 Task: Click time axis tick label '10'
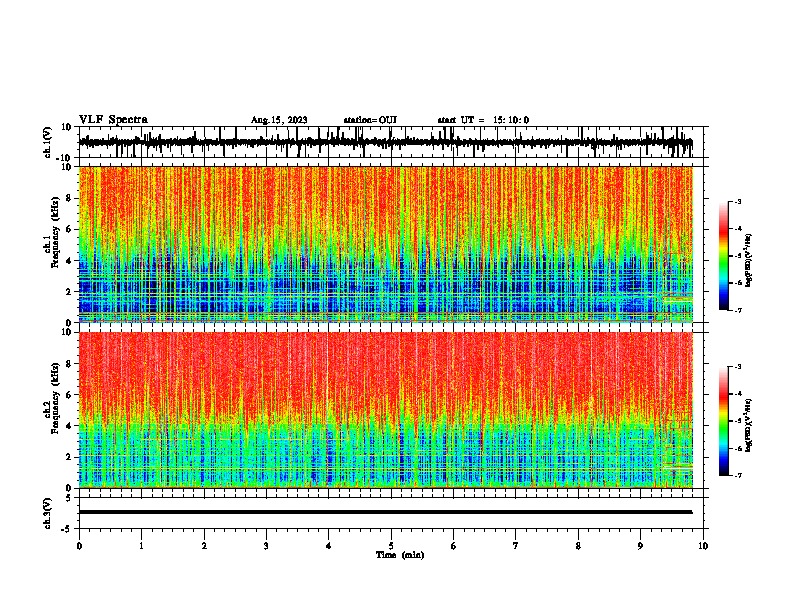coord(703,546)
